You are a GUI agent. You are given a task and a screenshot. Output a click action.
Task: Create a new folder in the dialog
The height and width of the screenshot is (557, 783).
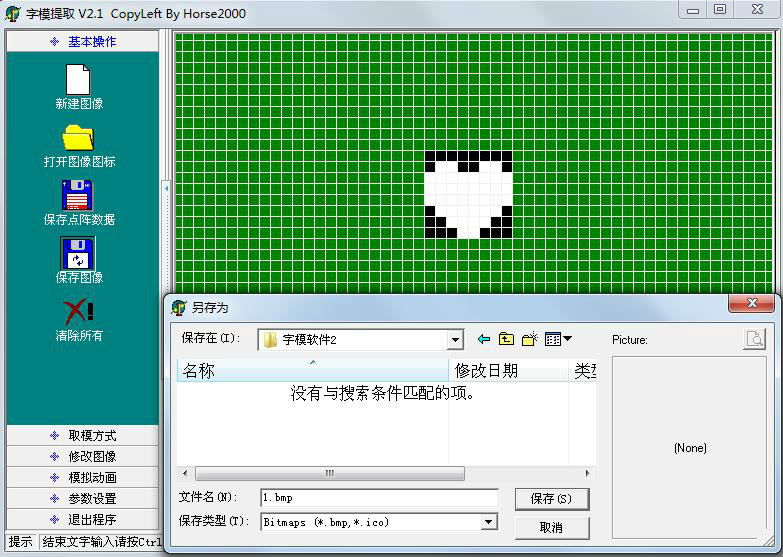pos(530,340)
